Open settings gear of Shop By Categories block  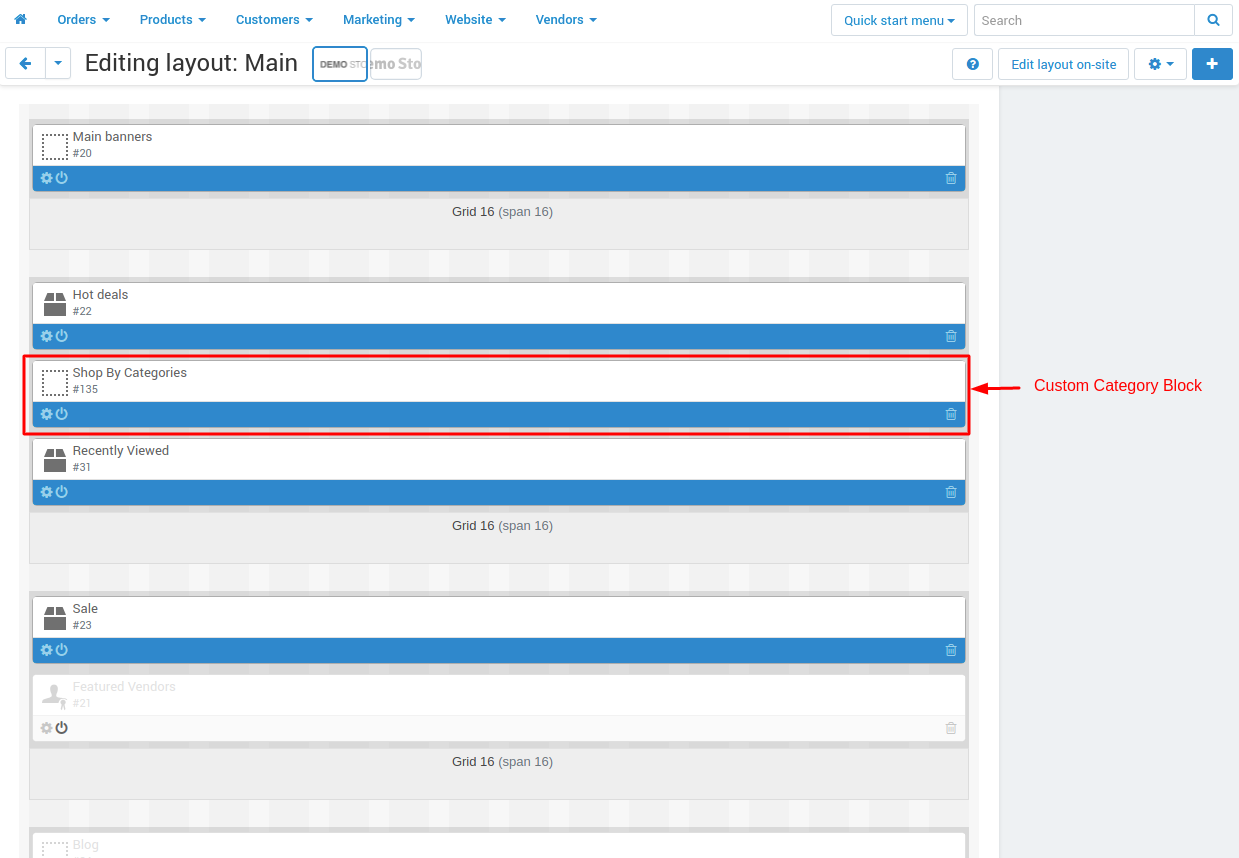[x=46, y=414]
